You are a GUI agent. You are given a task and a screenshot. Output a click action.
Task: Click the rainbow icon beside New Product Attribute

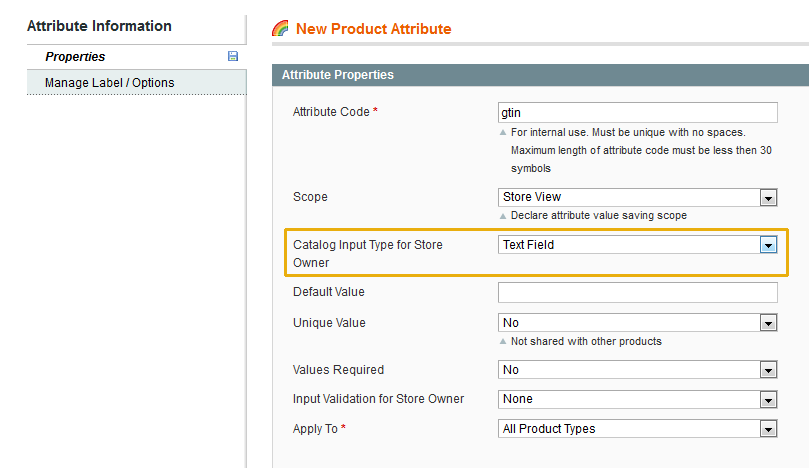click(281, 29)
